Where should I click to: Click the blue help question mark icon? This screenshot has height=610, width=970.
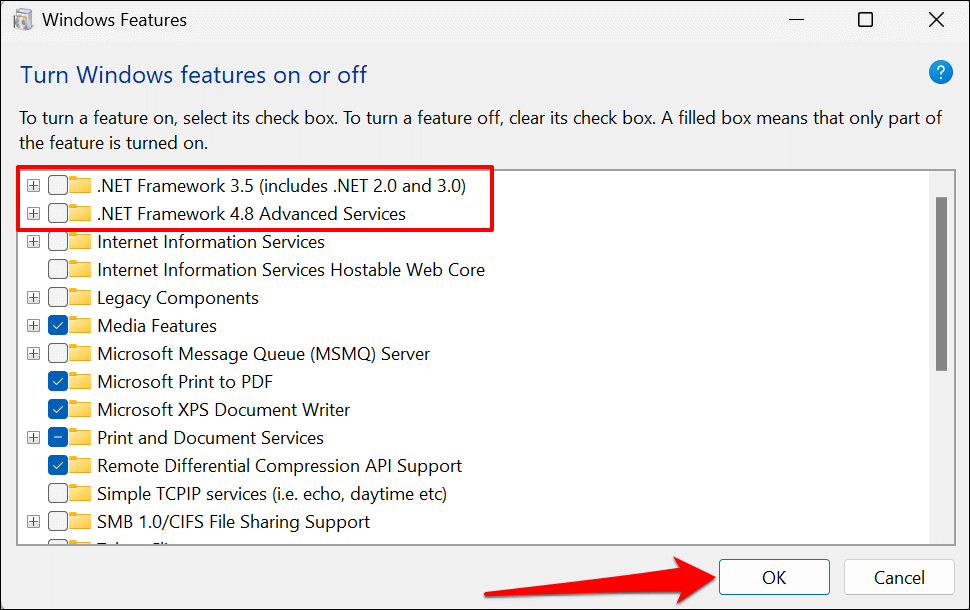point(940,72)
